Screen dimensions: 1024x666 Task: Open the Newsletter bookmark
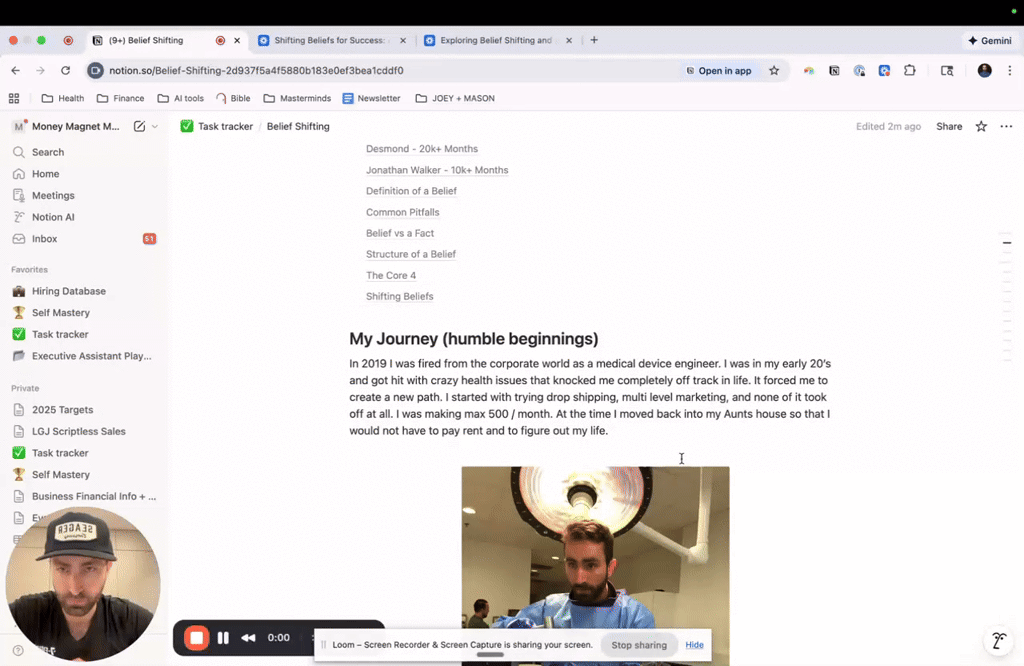(371, 99)
